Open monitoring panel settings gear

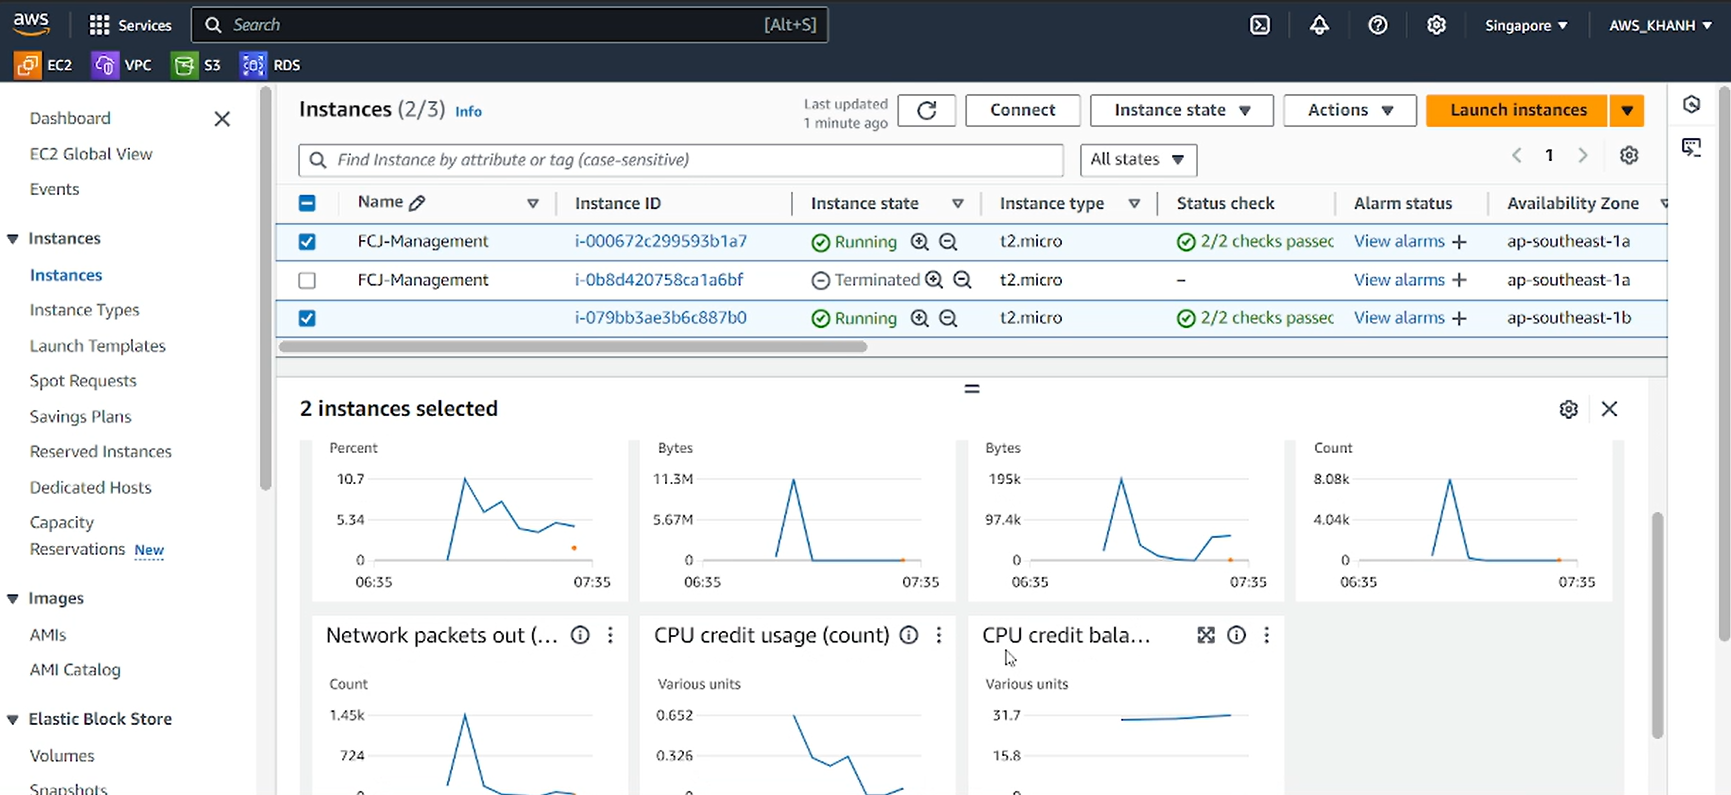tap(1569, 409)
